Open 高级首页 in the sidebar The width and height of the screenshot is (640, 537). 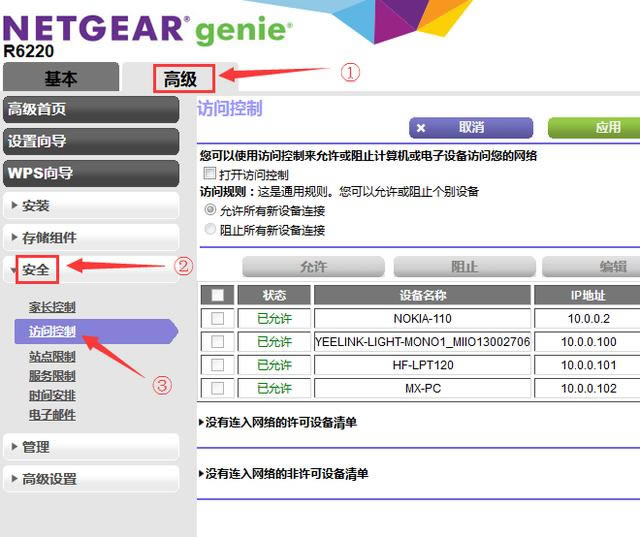pyautogui.click(x=90, y=109)
